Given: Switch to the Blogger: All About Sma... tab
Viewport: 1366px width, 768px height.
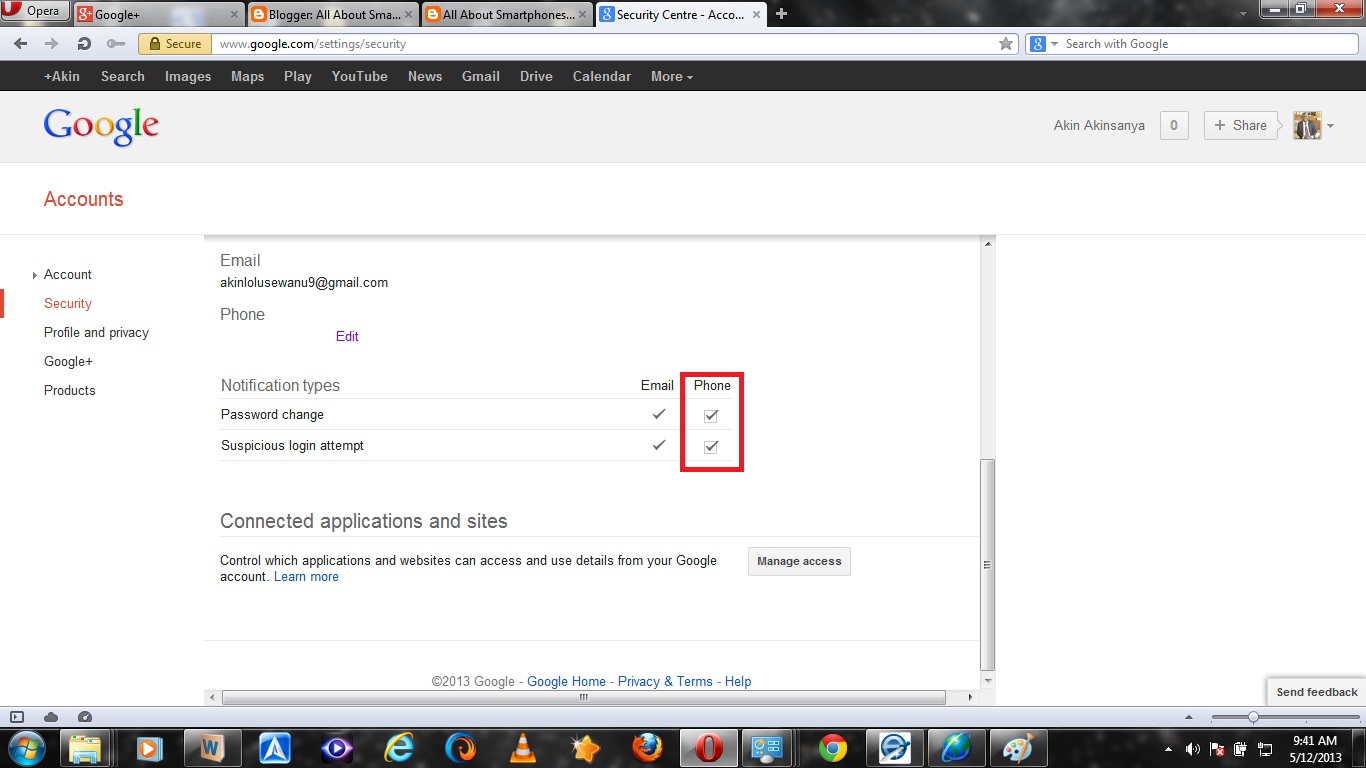Looking at the screenshot, I should click(x=333, y=15).
